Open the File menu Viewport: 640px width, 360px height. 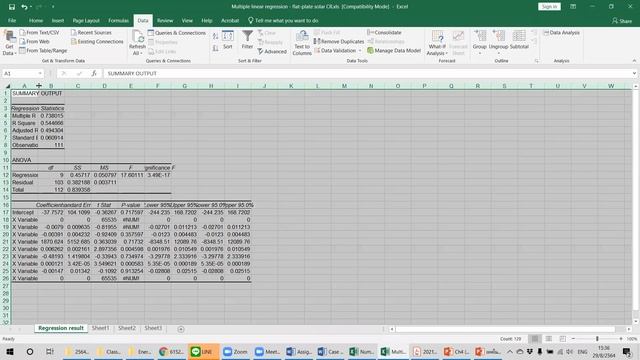tap(12, 20)
